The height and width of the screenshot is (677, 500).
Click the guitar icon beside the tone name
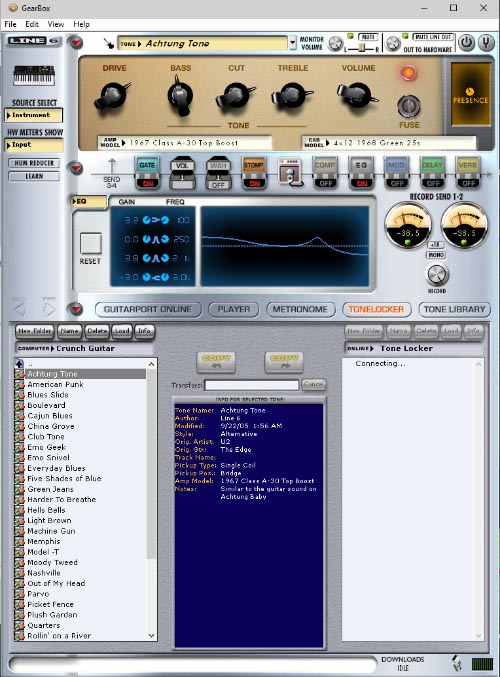[108, 44]
